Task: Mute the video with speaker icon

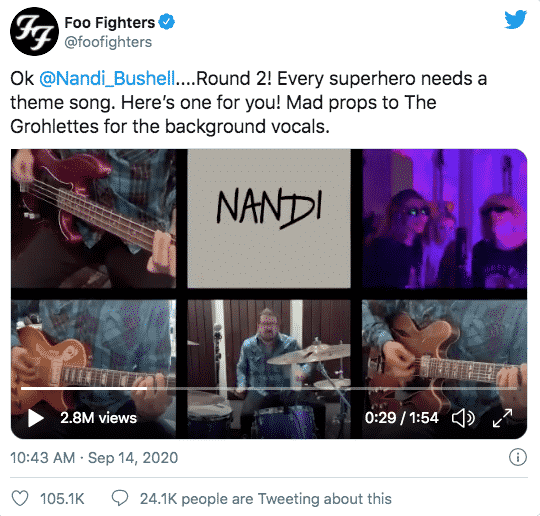Action: (x=463, y=418)
